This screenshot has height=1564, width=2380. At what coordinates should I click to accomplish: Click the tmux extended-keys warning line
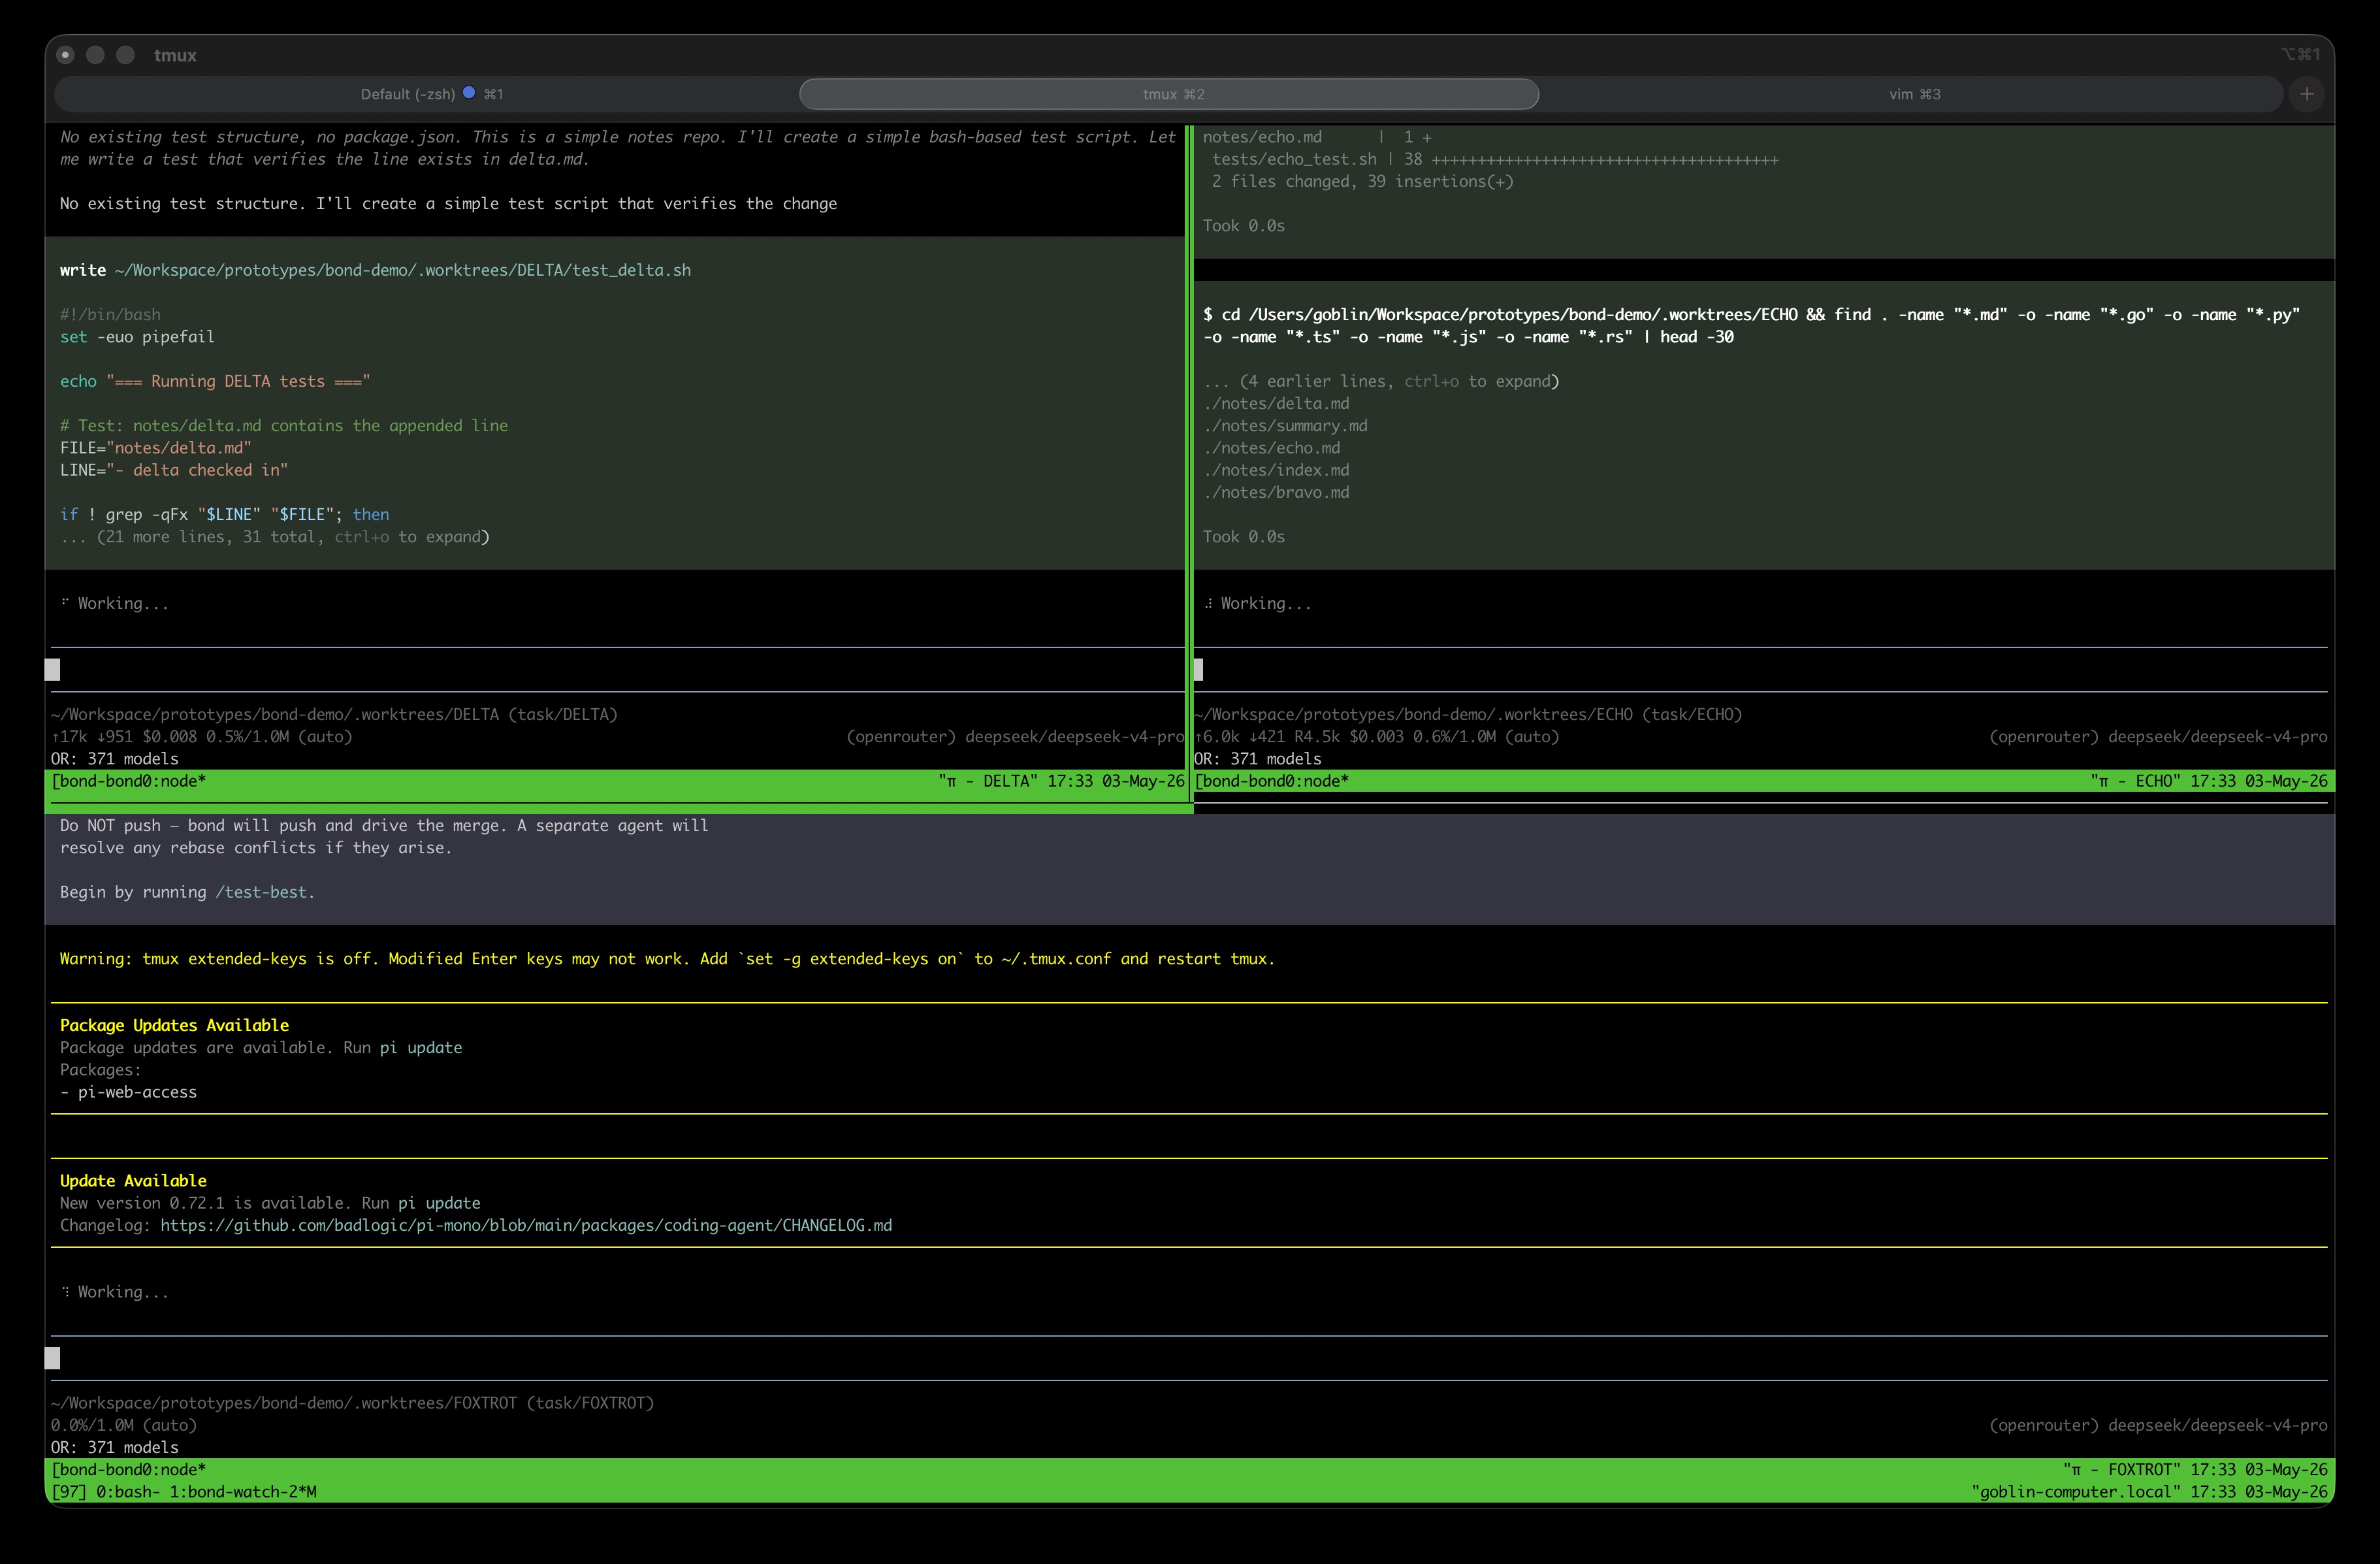click(x=667, y=959)
